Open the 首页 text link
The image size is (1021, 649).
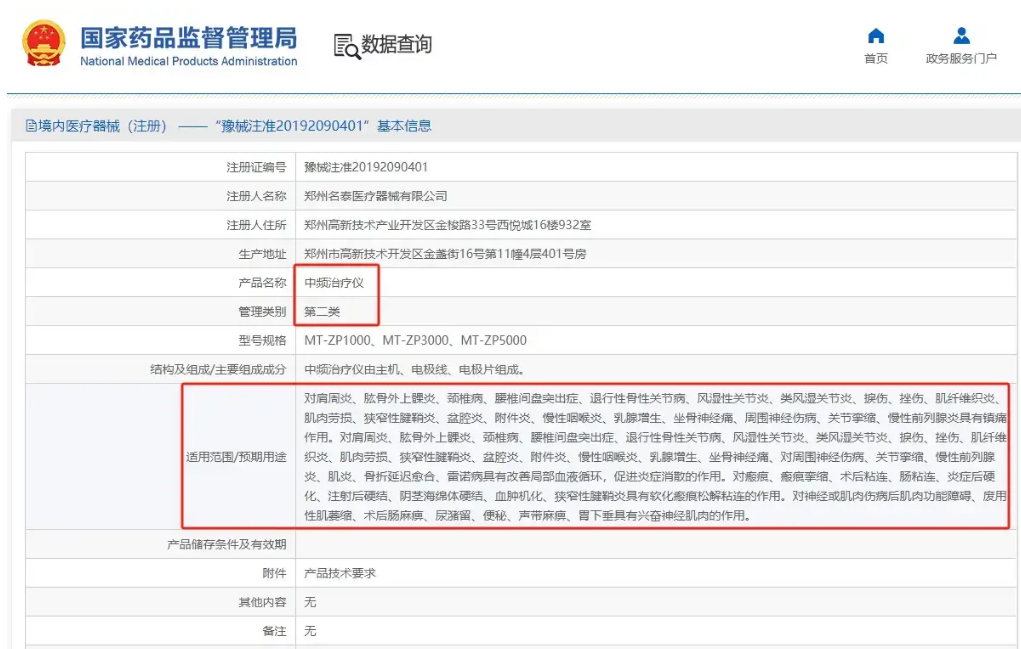[x=875, y=59]
